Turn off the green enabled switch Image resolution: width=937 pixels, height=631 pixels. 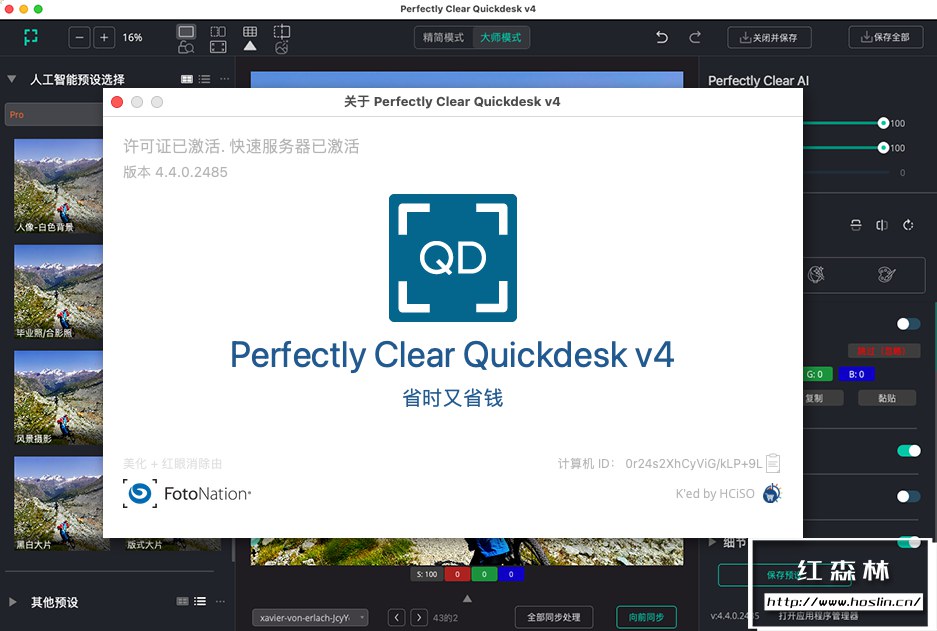click(x=908, y=451)
